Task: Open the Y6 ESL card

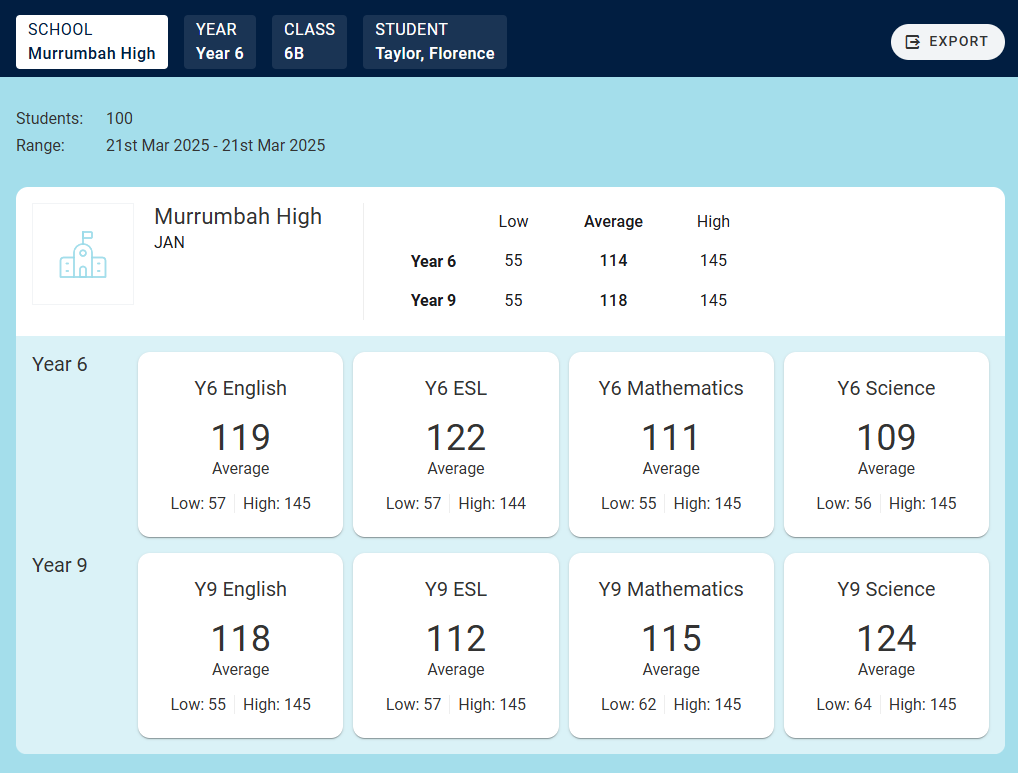Action: click(x=456, y=444)
